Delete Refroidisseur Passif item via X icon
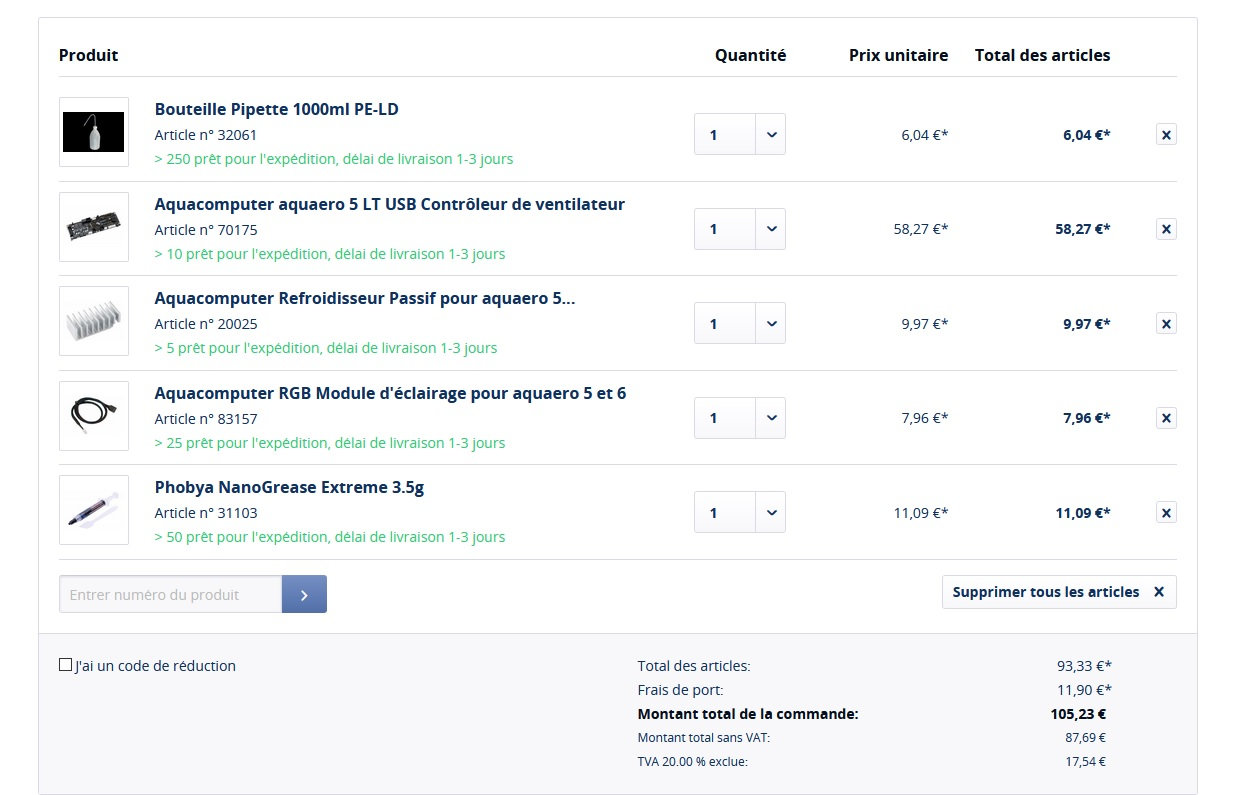 pyautogui.click(x=1165, y=323)
